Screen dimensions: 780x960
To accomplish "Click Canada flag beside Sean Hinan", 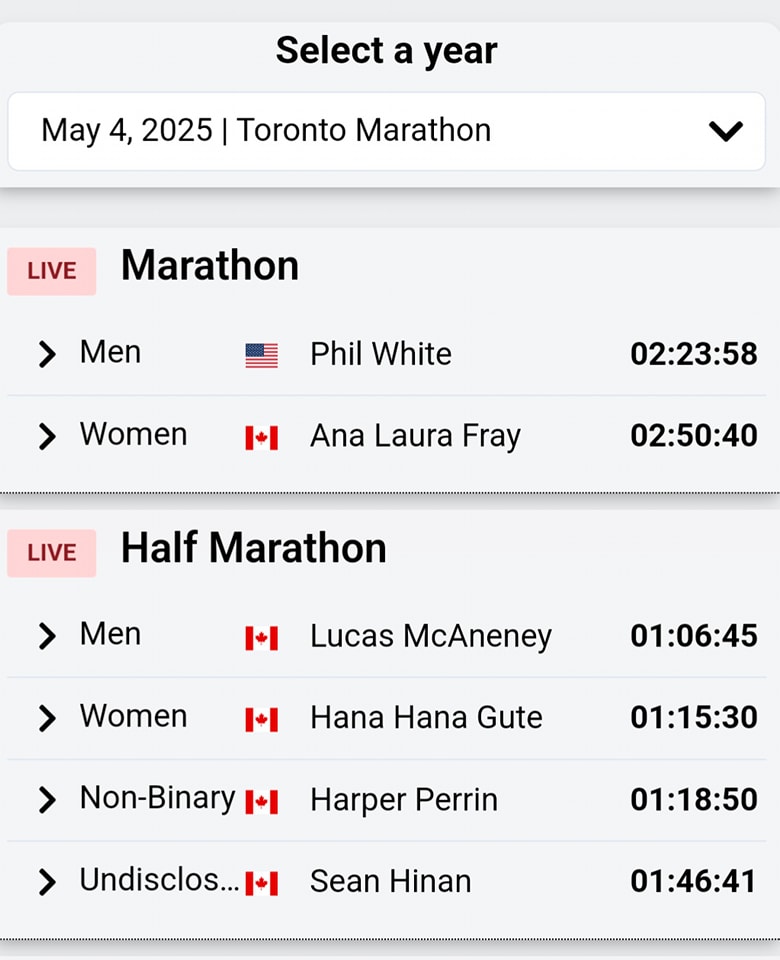I will (x=262, y=883).
